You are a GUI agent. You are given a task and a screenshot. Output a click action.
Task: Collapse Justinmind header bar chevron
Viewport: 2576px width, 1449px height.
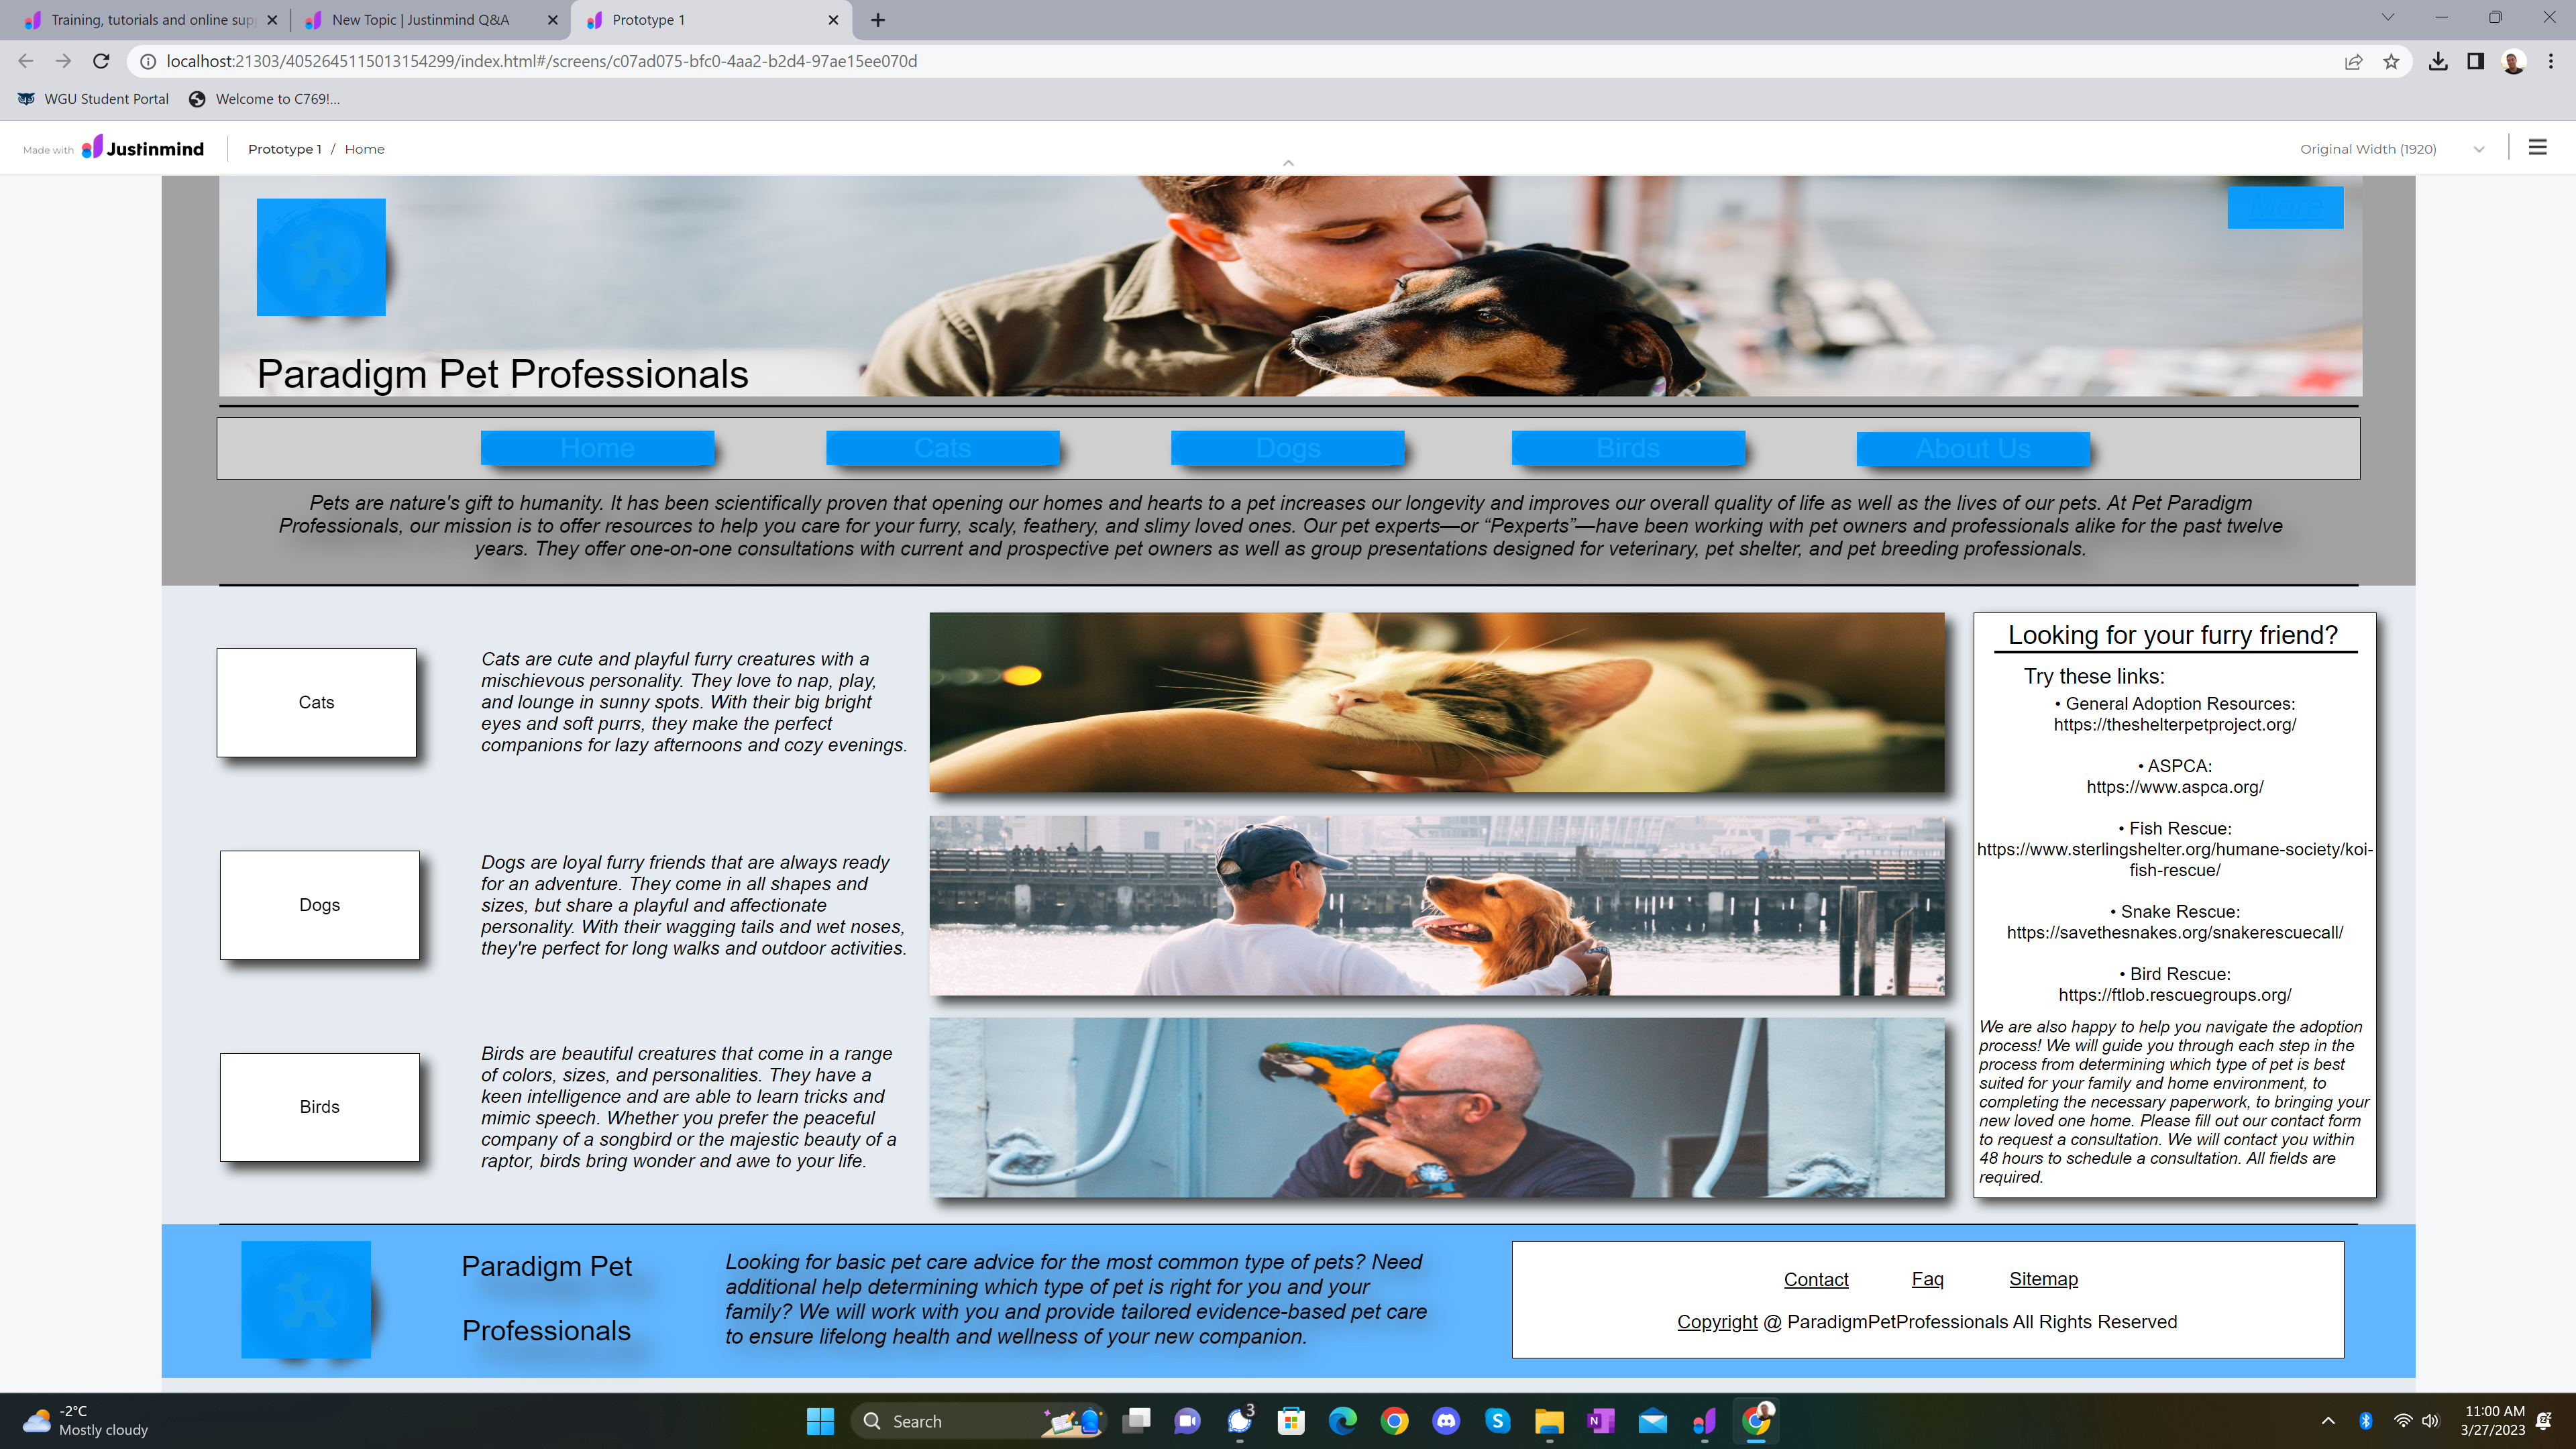[x=1288, y=162]
